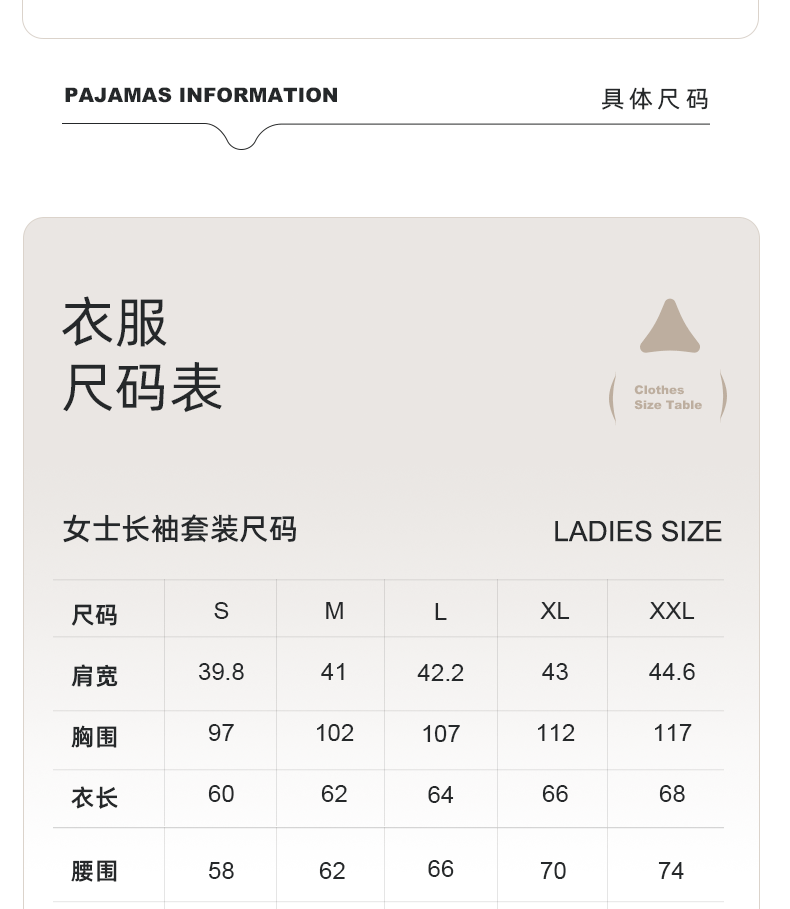Viewport: 790px width, 909px height.
Task: Click the 44.6 shoulder width cell
Action: coord(671,672)
